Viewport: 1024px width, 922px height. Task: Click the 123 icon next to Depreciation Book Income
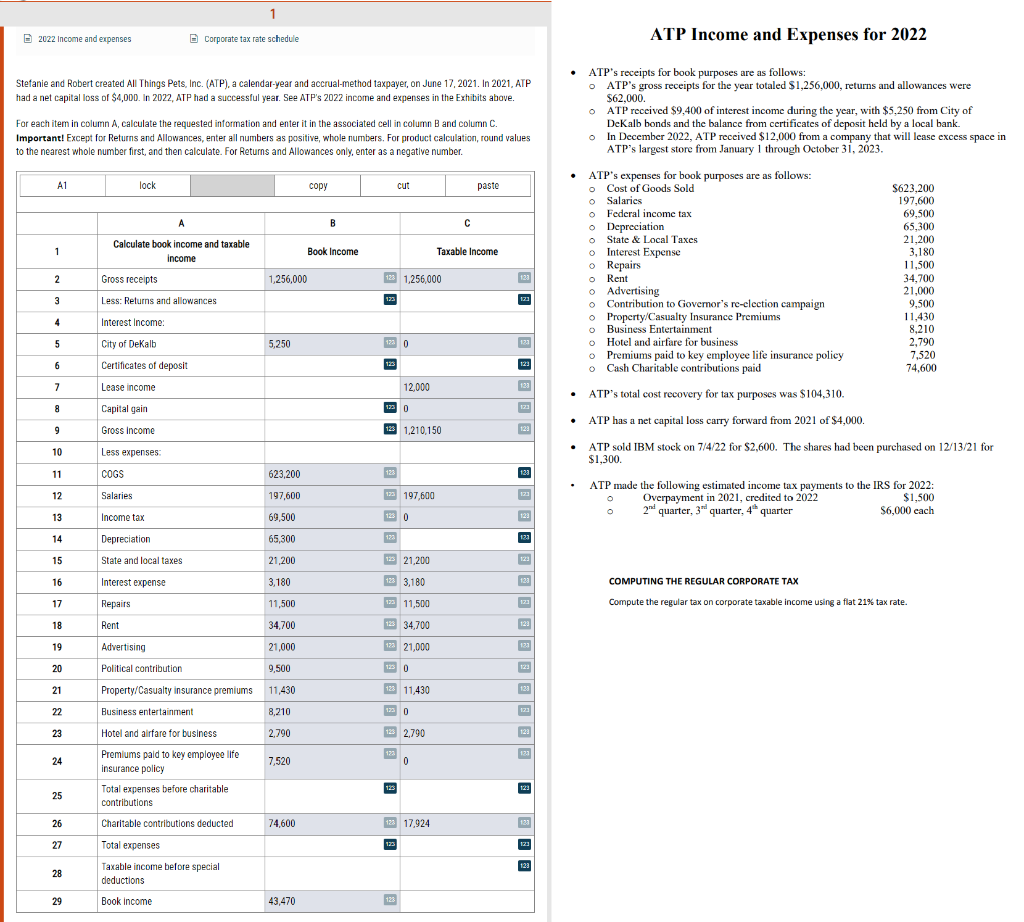pyautogui.click(x=392, y=539)
